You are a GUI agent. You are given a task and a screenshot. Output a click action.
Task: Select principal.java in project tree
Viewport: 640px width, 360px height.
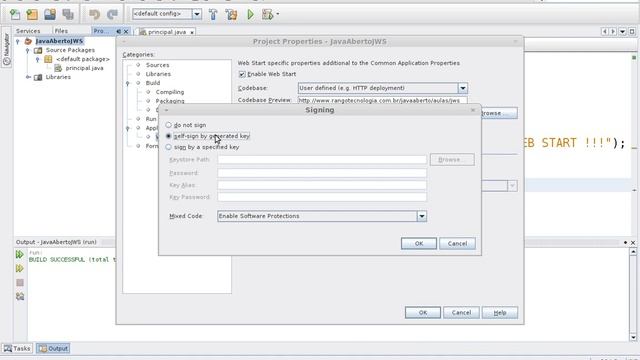click(x=84, y=68)
